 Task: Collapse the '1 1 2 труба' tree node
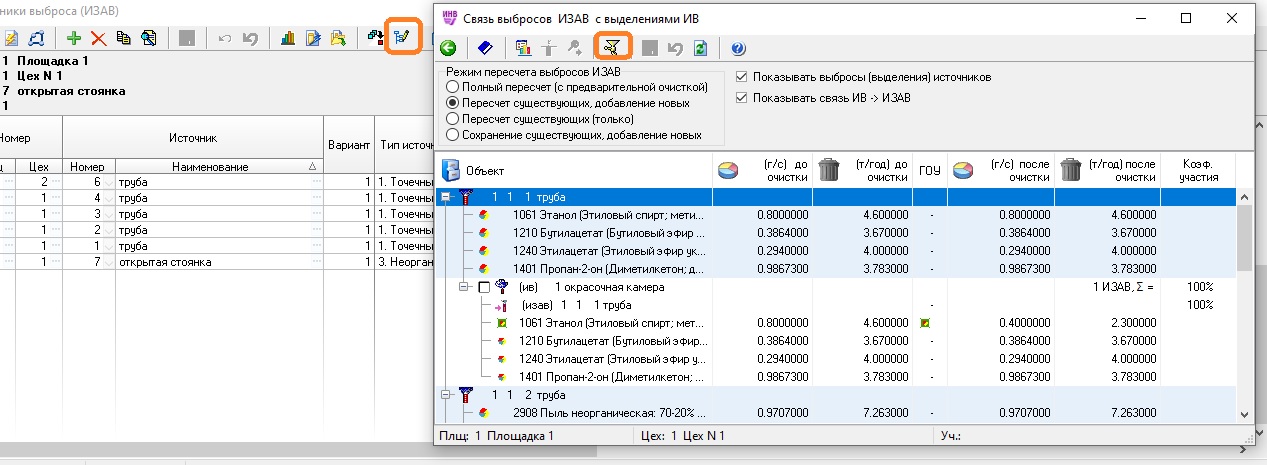(445, 395)
